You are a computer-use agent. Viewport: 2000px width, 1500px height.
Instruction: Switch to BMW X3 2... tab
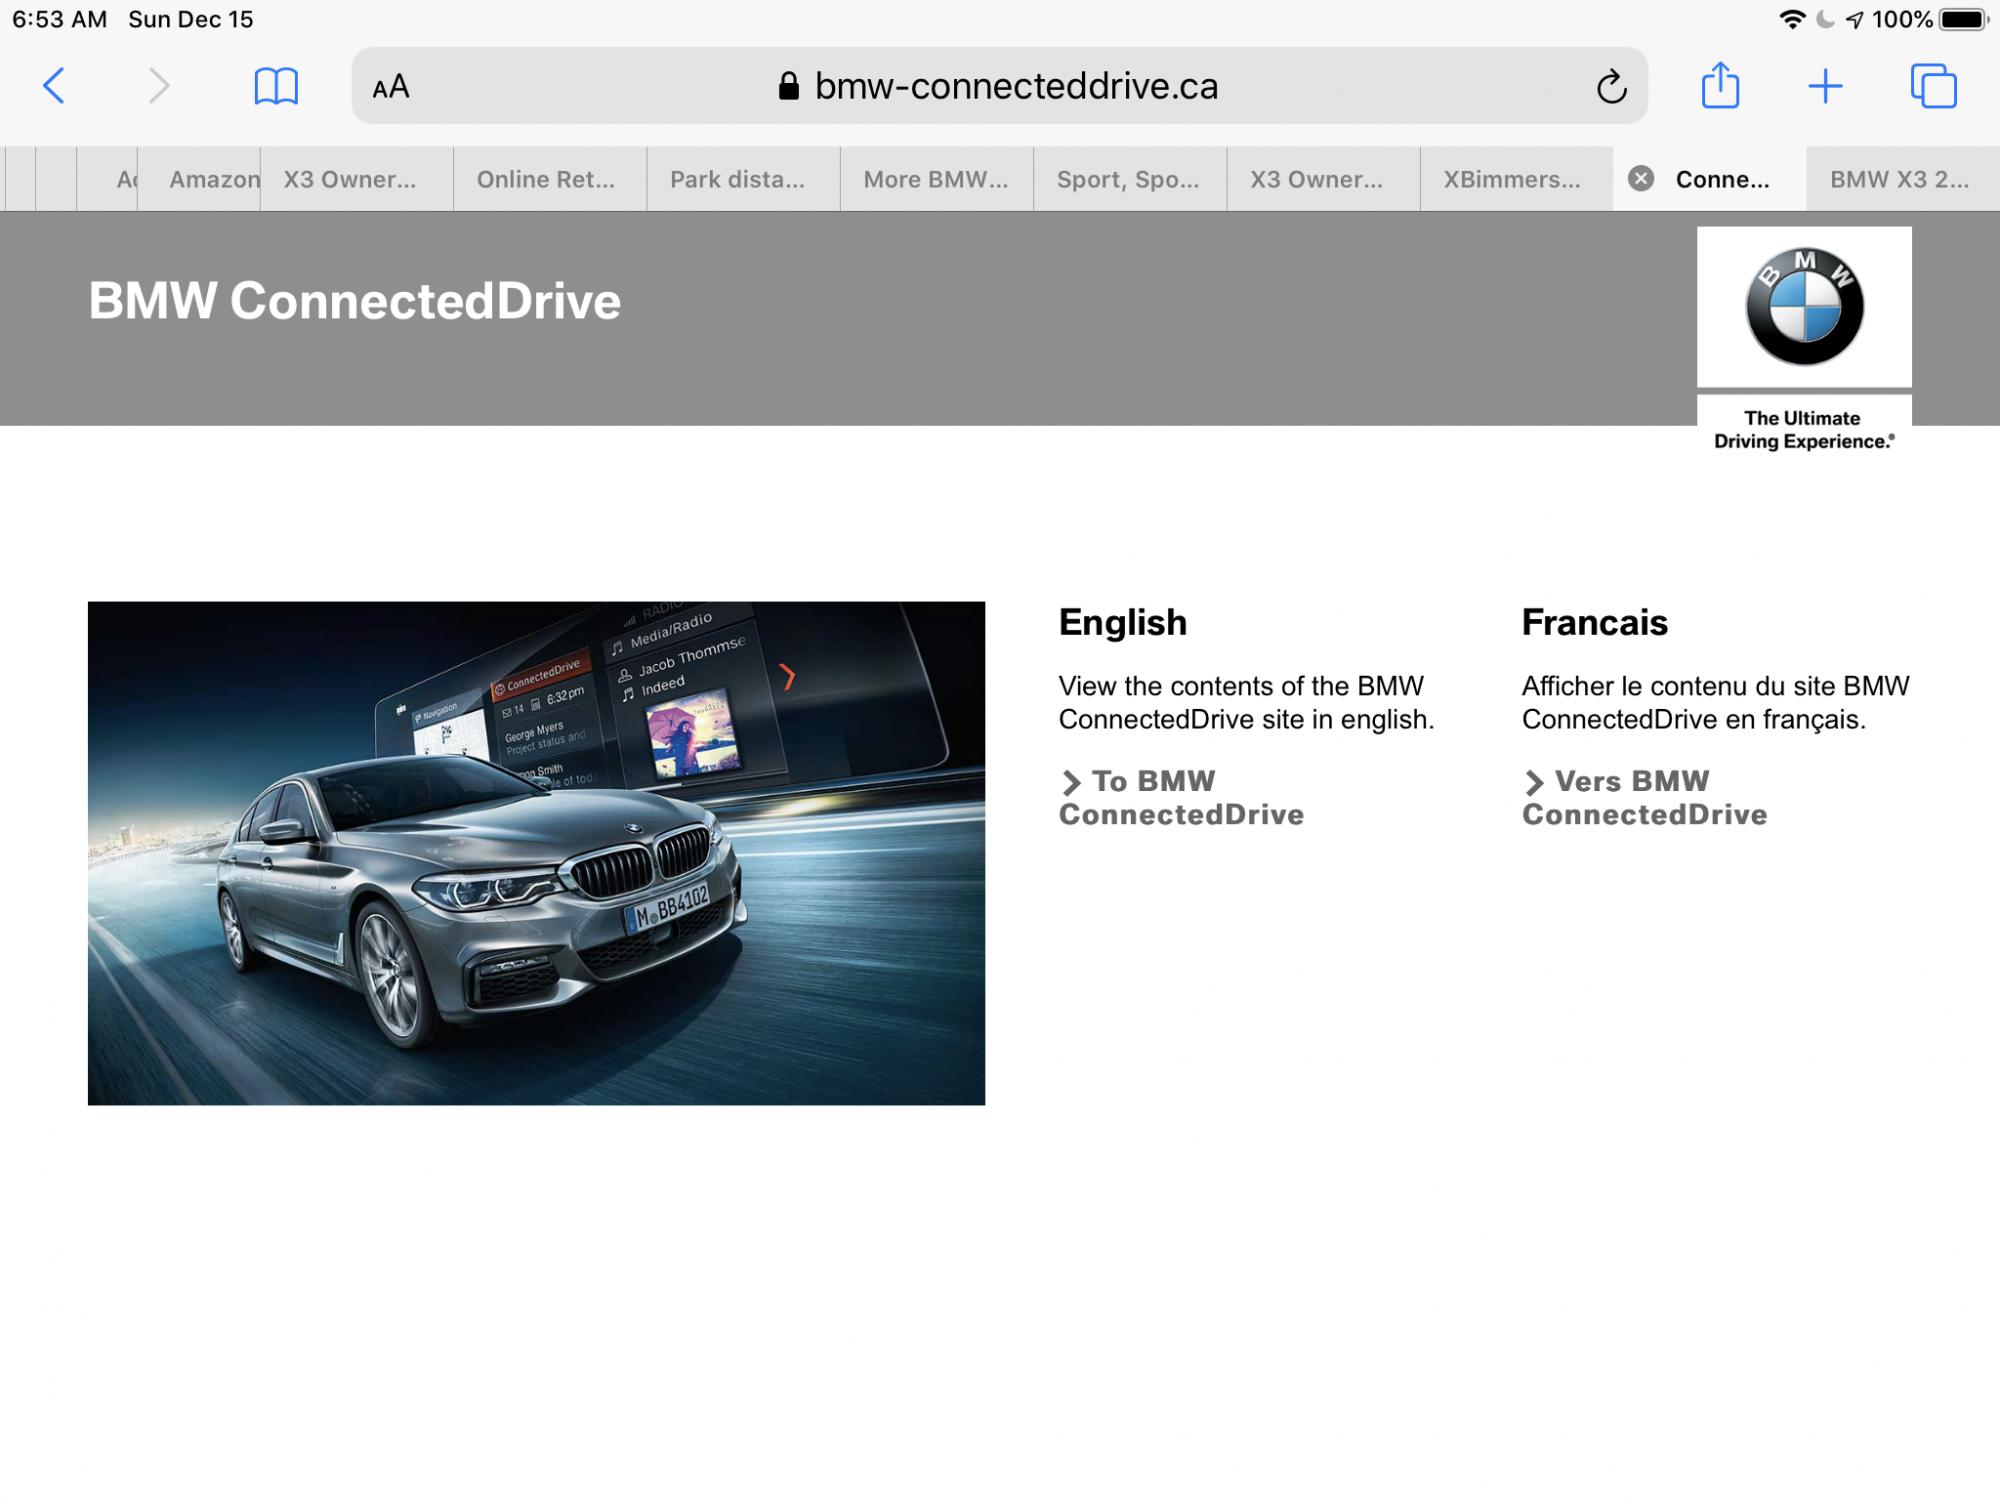coord(1903,179)
